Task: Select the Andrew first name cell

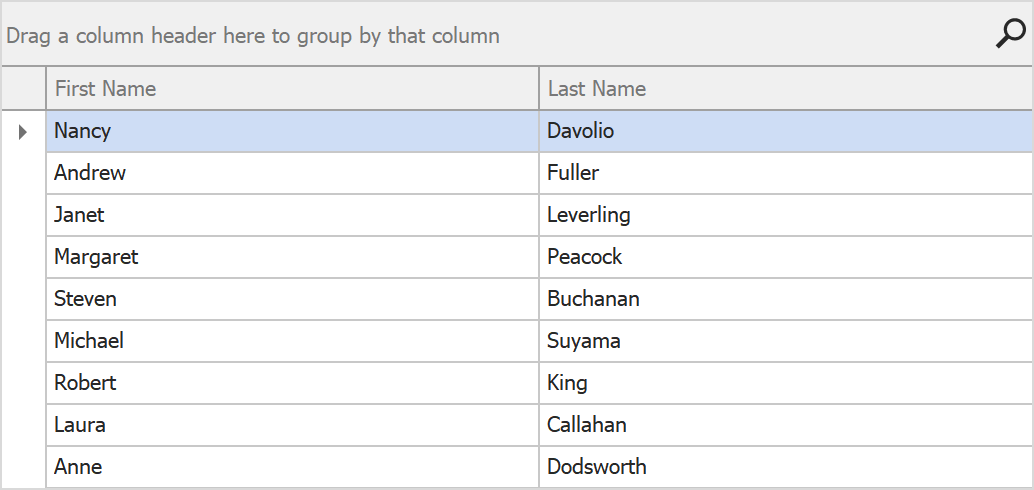Action: tap(90, 173)
